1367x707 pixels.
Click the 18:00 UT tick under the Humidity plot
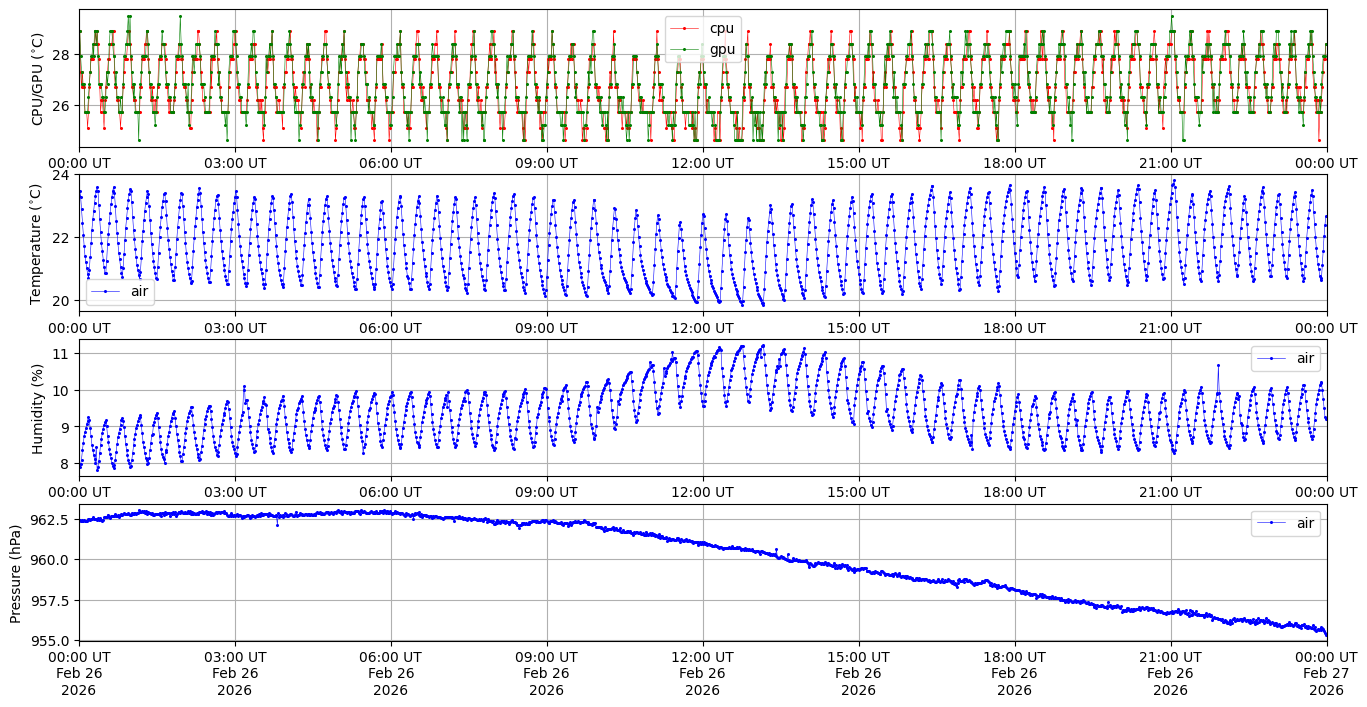click(1014, 492)
